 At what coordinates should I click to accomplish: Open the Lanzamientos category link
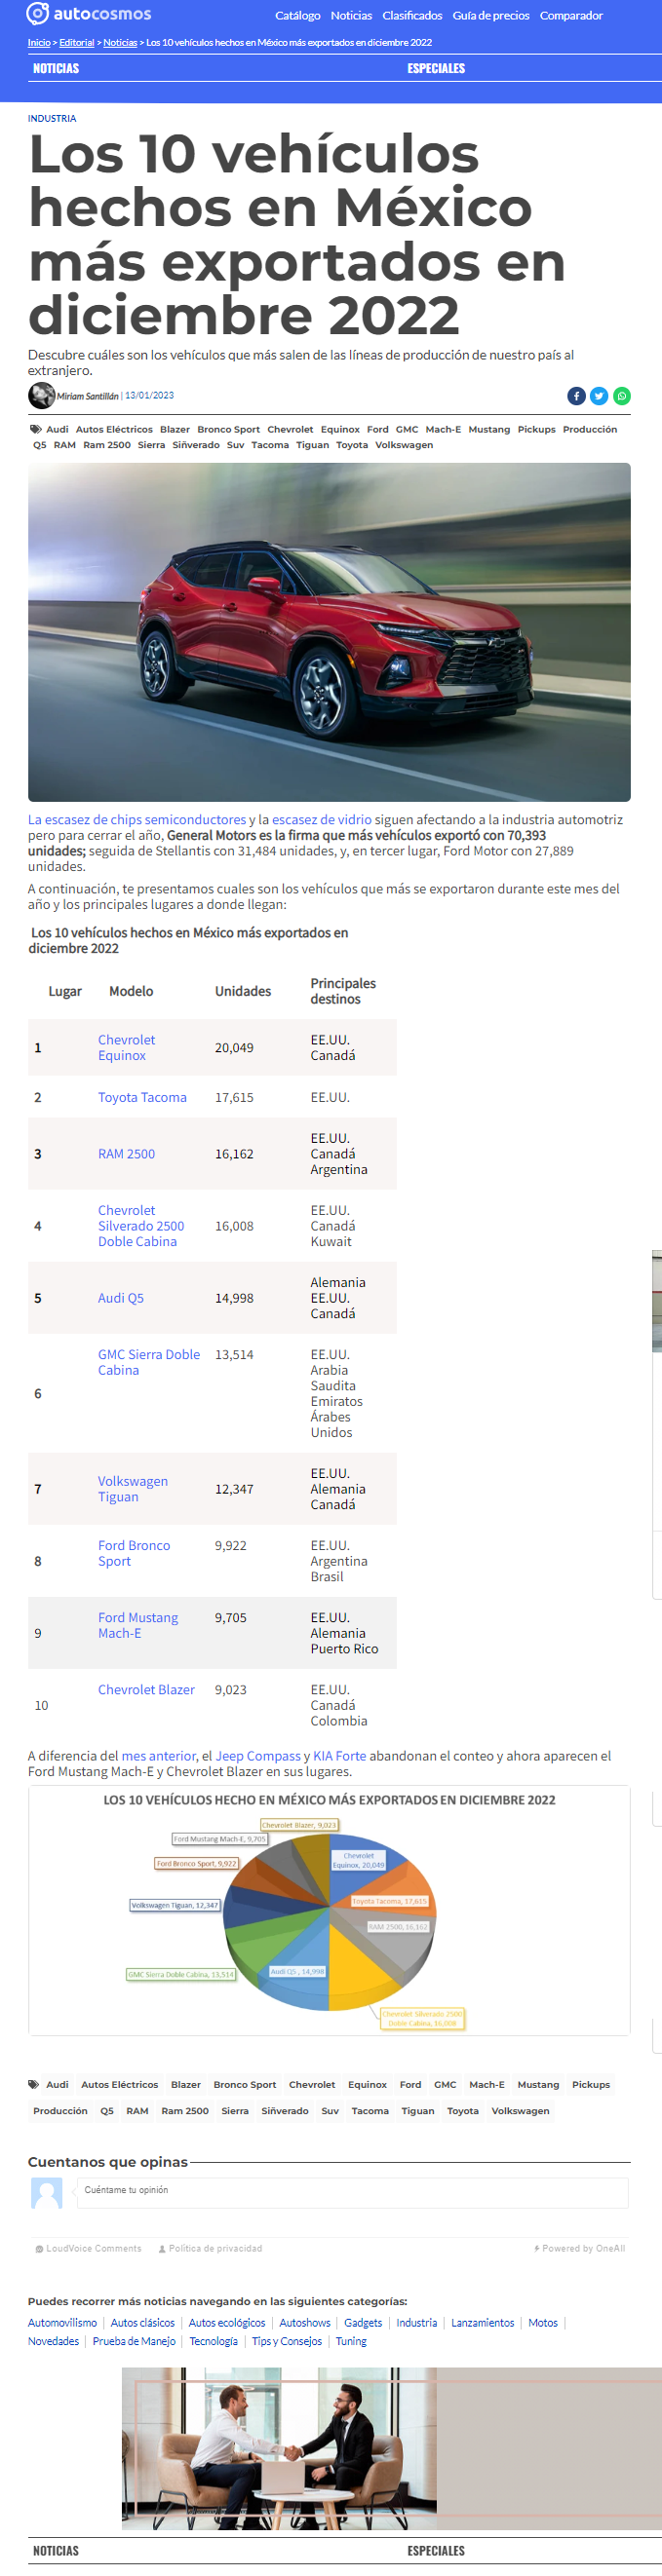482,2323
